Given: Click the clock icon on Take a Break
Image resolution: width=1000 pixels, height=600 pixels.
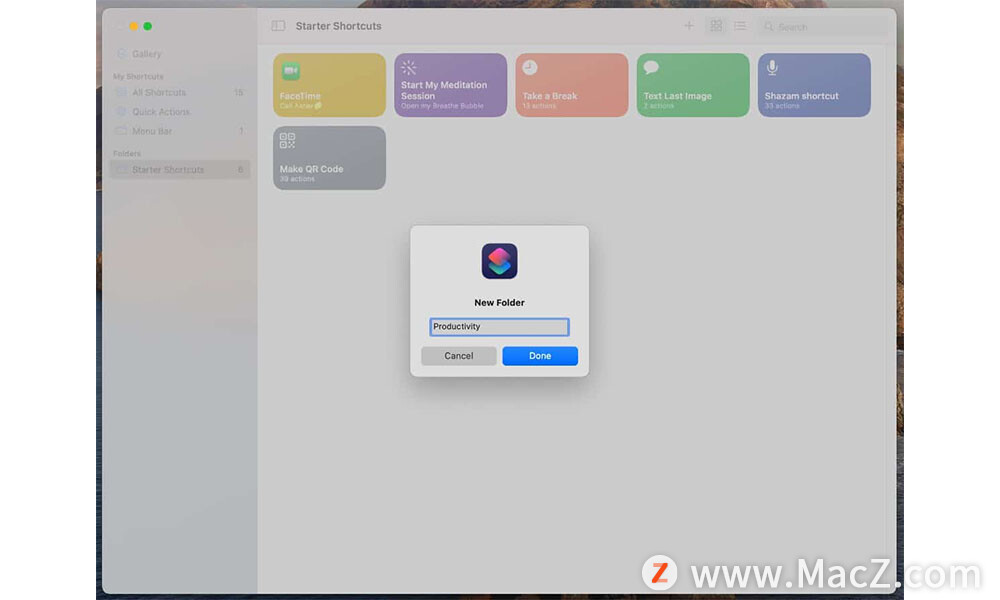Looking at the screenshot, I should coord(530,68).
